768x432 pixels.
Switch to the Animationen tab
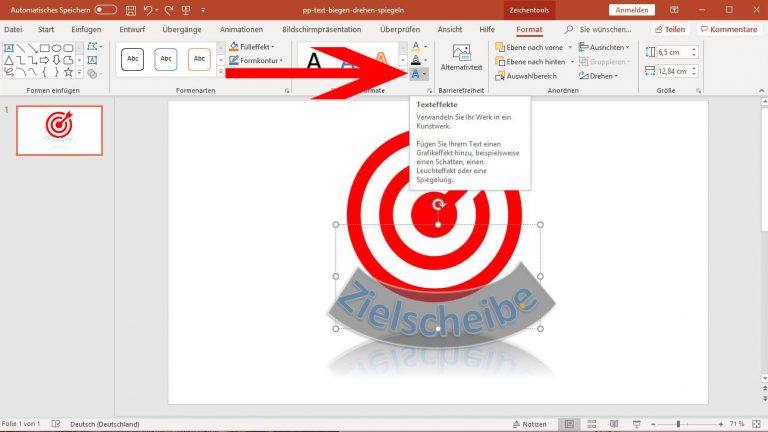coord(241,30)
